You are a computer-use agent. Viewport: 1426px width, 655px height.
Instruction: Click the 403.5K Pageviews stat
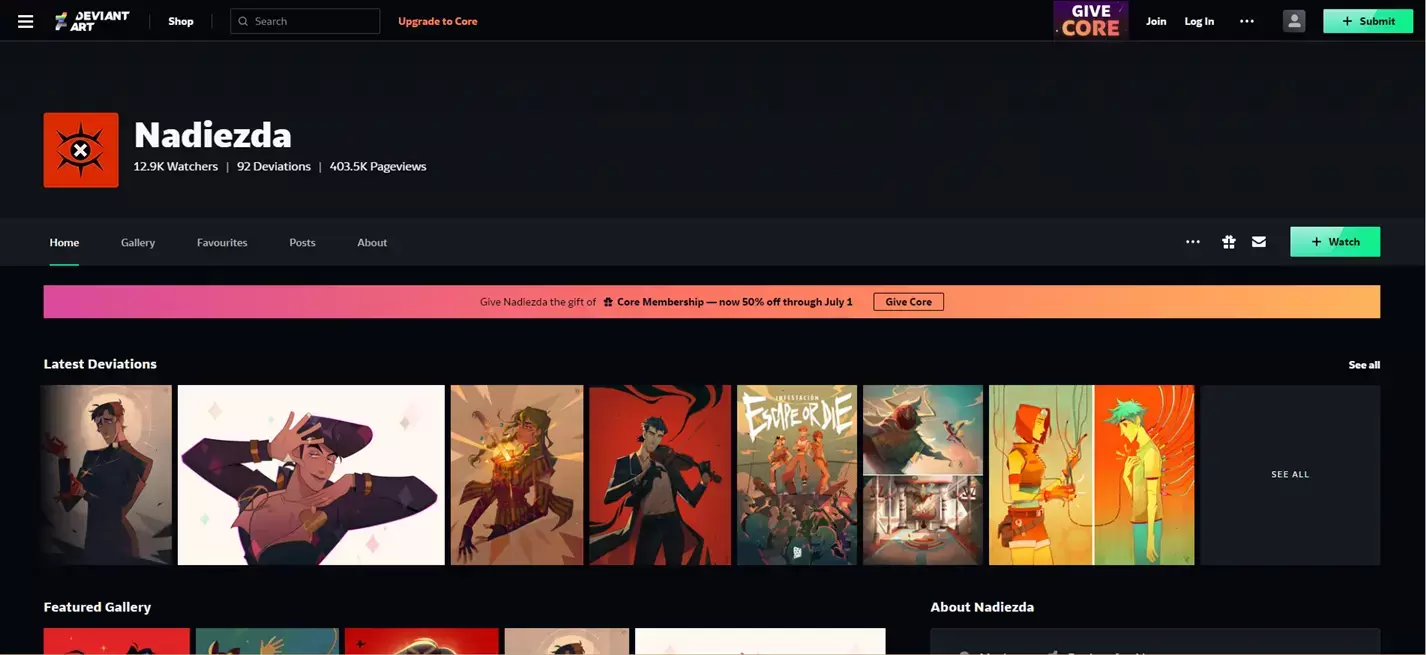pyautogui.click(x=378, y=166)
